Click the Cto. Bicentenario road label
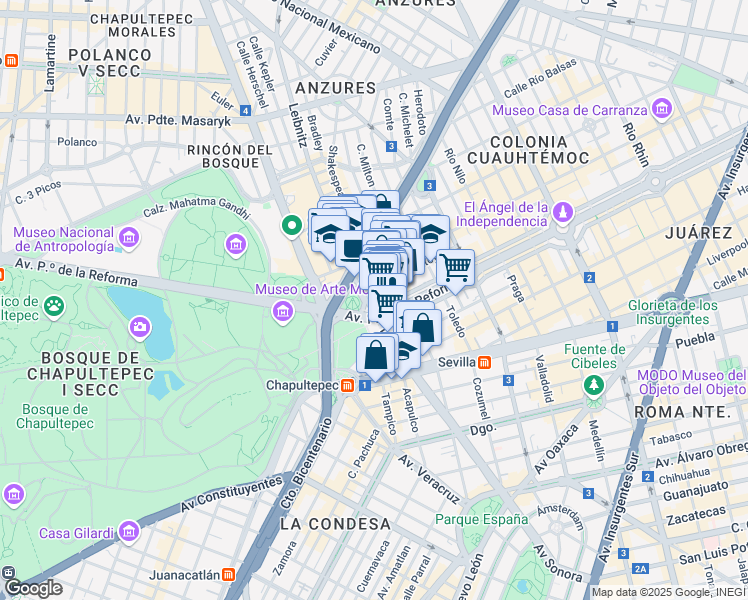 click(306, 464)
